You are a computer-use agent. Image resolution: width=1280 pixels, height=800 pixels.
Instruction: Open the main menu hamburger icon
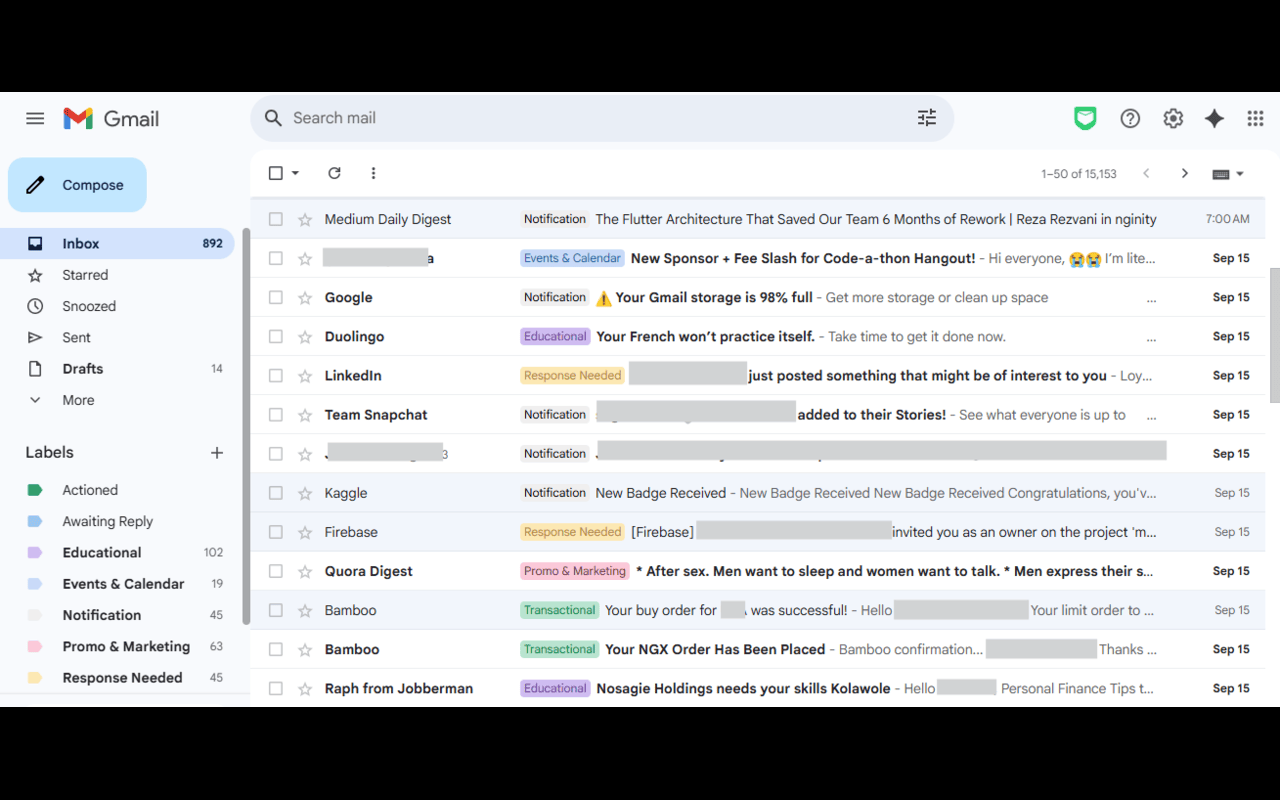pos(35,118)
